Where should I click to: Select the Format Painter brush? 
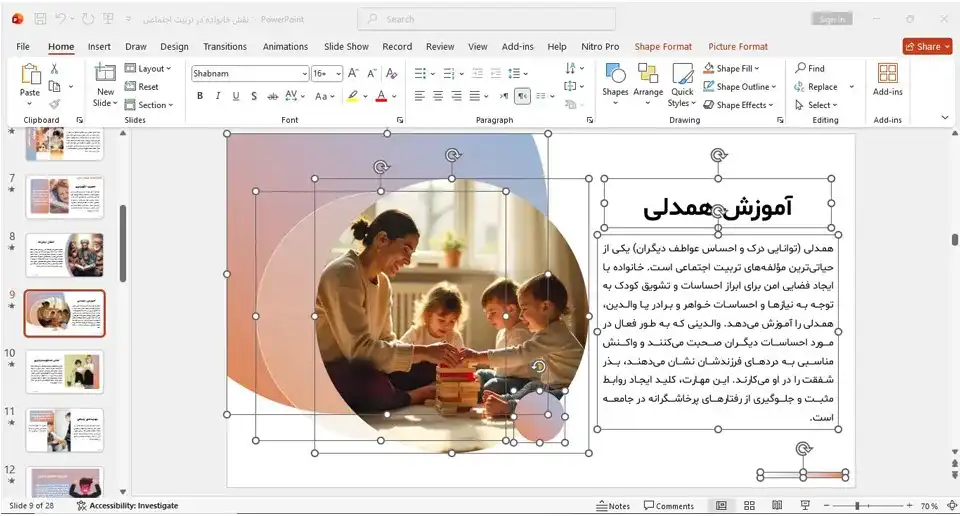54,104
